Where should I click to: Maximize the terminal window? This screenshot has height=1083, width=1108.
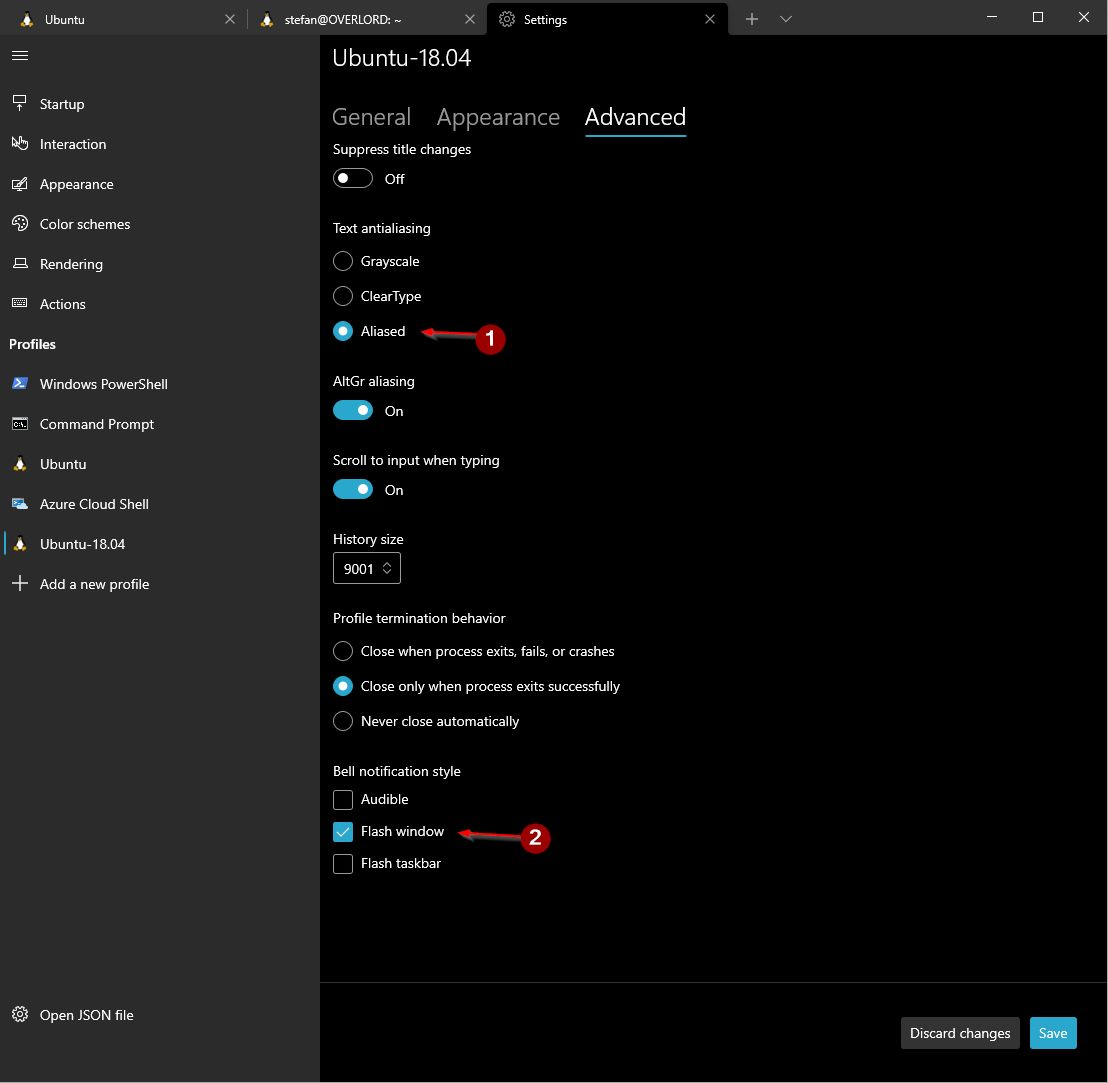1037,17
